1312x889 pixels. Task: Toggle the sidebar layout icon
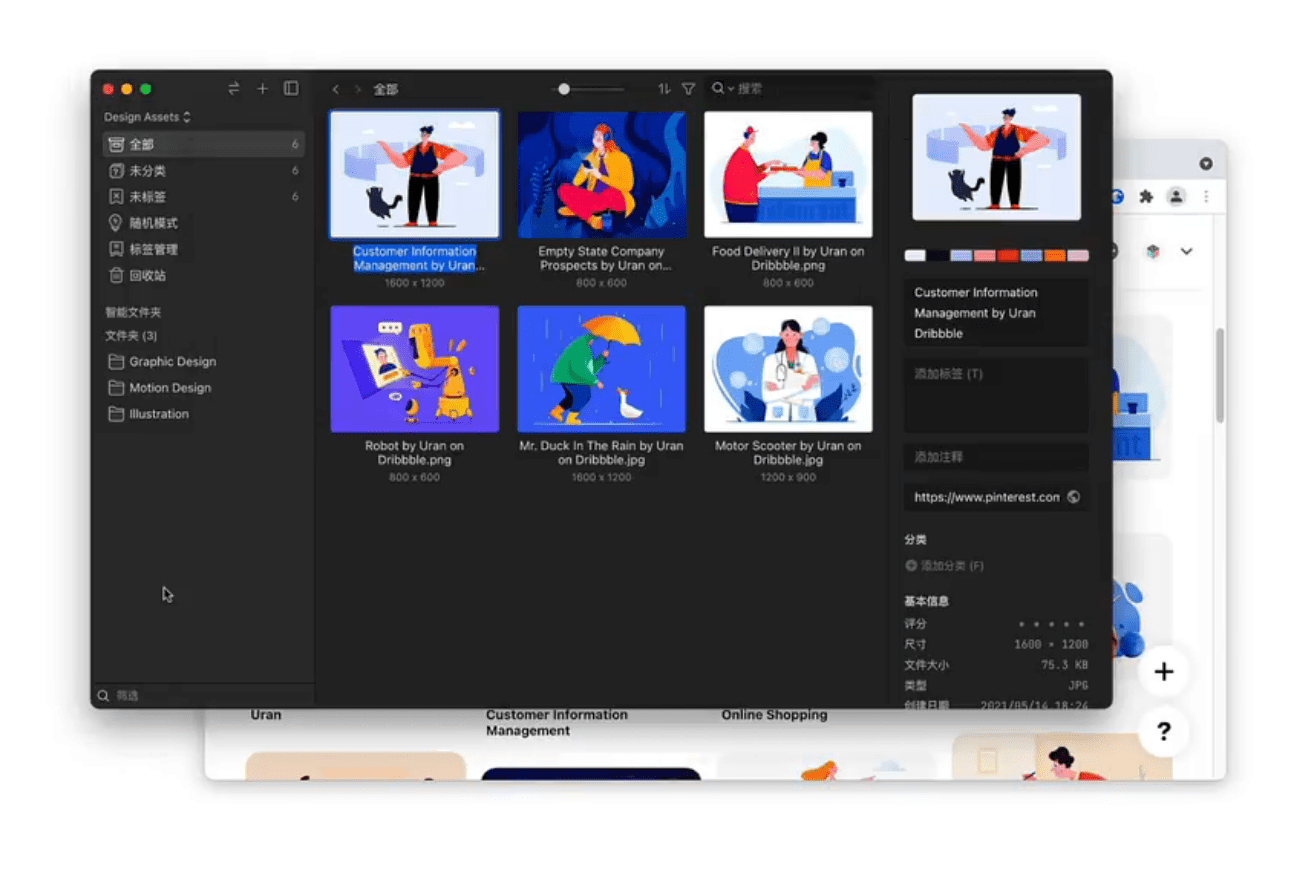[x=291, y=89]
